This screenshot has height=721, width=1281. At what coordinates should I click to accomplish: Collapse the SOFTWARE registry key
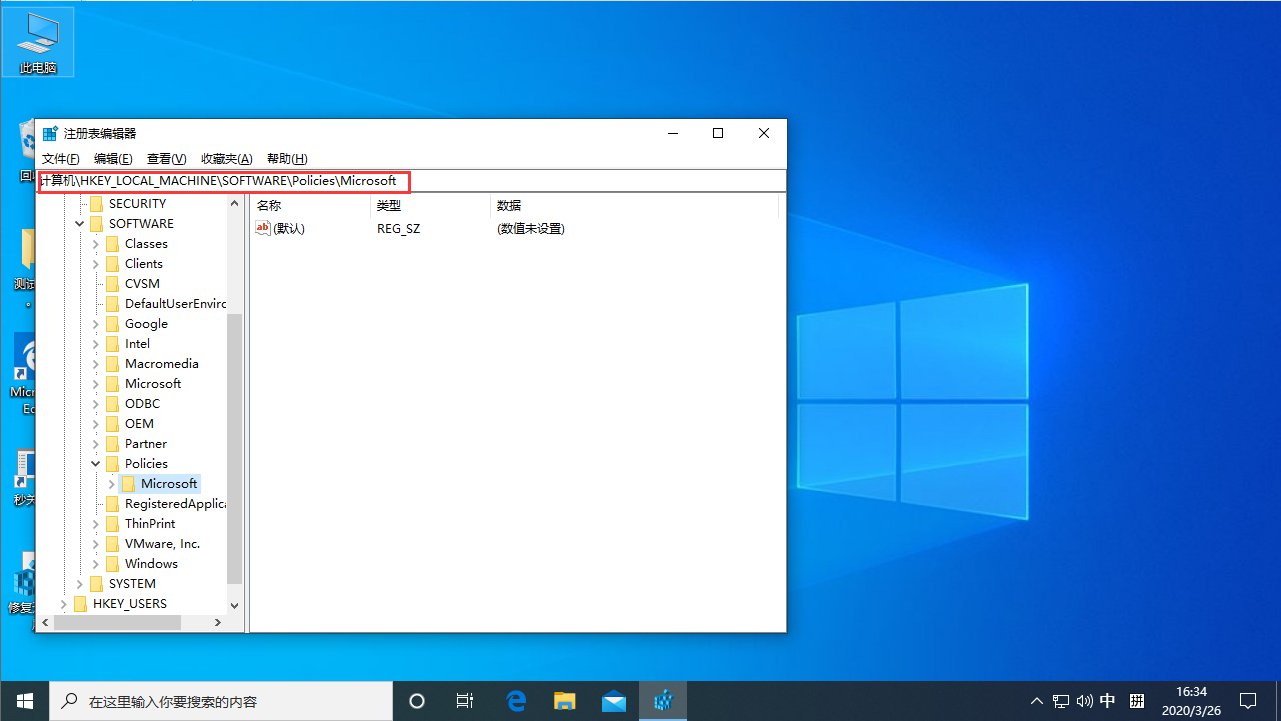[79, 223]
